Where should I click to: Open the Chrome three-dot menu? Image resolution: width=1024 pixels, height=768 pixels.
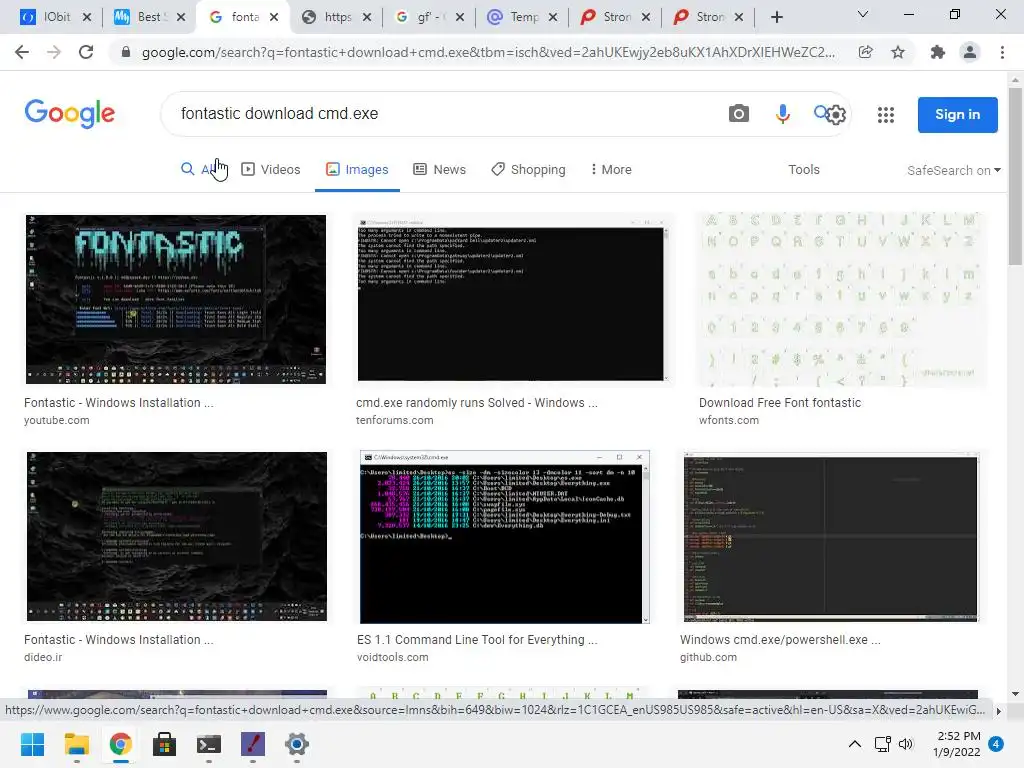(x=1002, y=52)
